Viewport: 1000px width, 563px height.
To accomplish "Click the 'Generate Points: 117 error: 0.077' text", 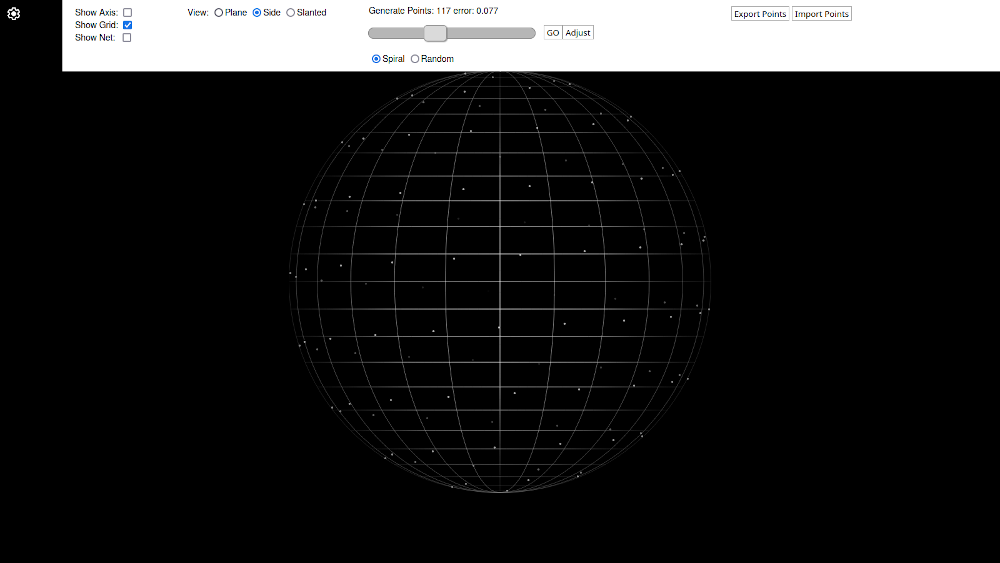I will point(433,11).
